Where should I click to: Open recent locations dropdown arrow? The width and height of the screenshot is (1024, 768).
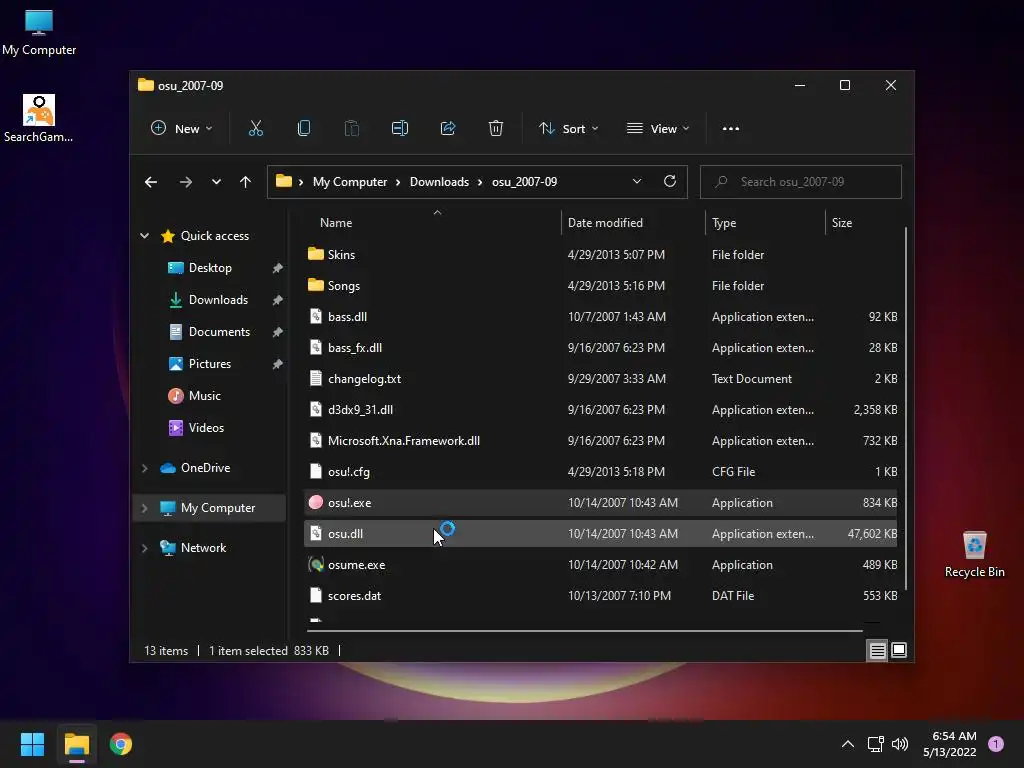[x=216, y=182]
